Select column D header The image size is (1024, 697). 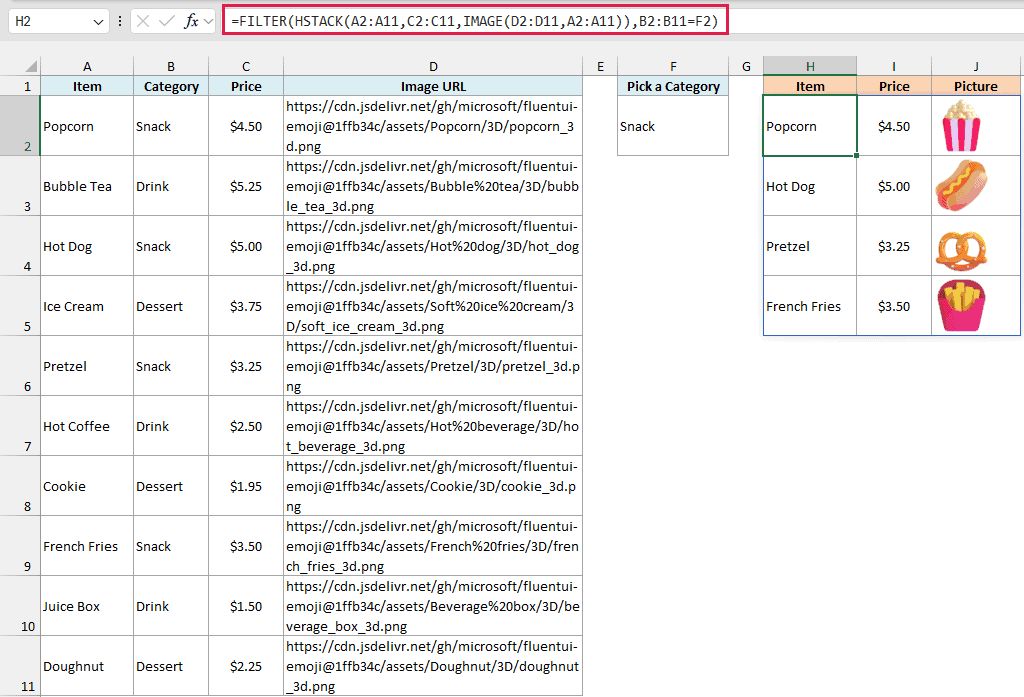point(433,66)
